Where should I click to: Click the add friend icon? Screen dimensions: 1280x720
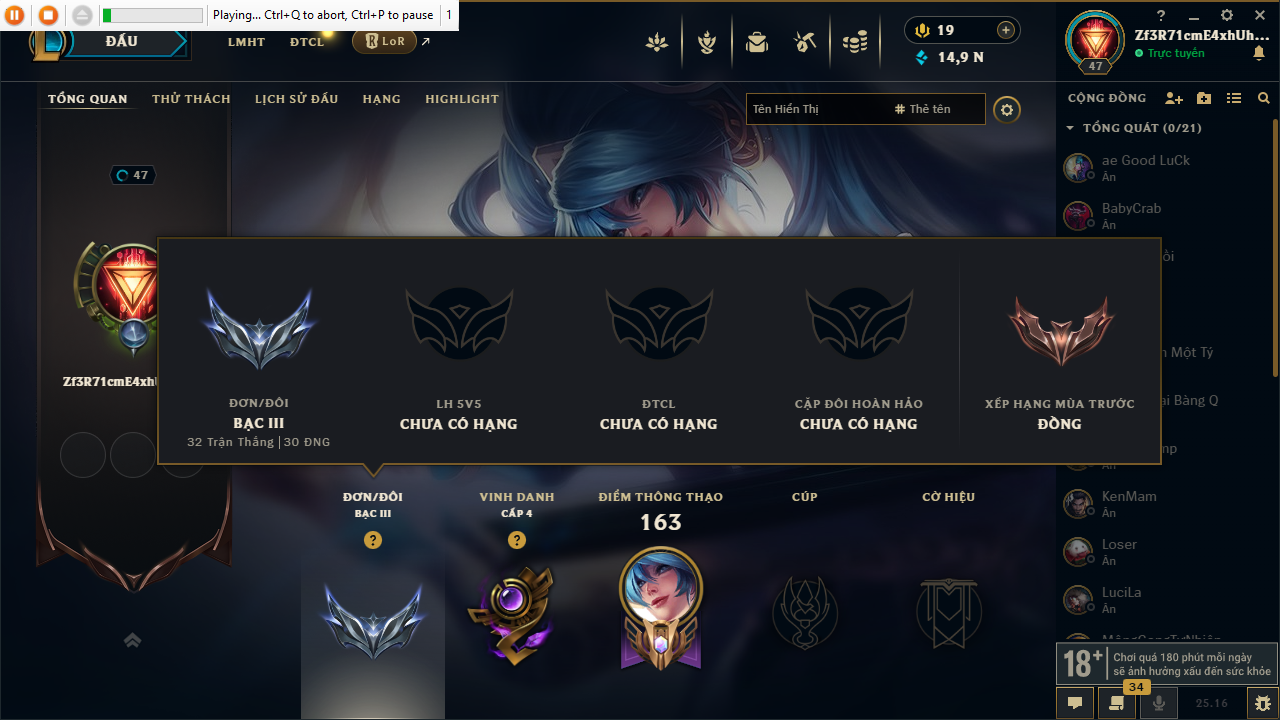click(x=1174, y=98)
